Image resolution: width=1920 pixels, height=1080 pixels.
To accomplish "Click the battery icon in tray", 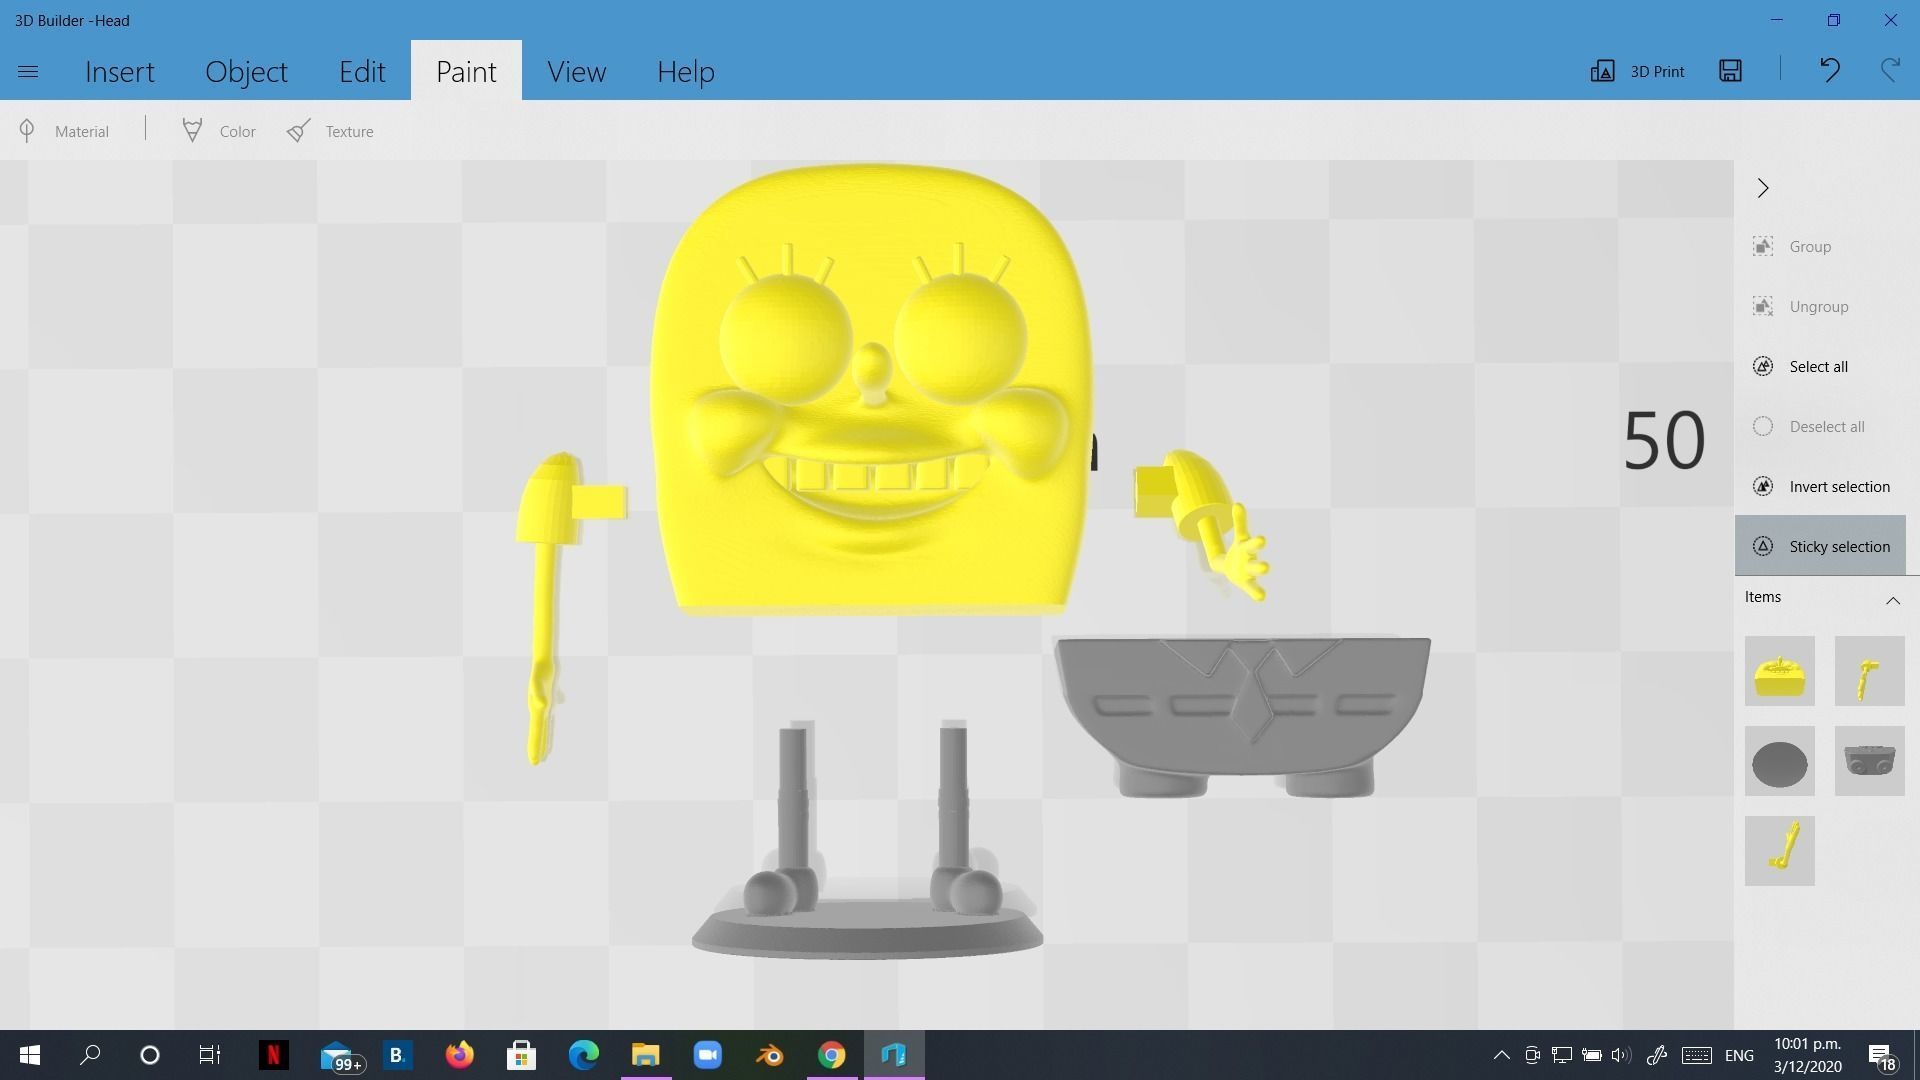I will click(x=1591, y=1055).
